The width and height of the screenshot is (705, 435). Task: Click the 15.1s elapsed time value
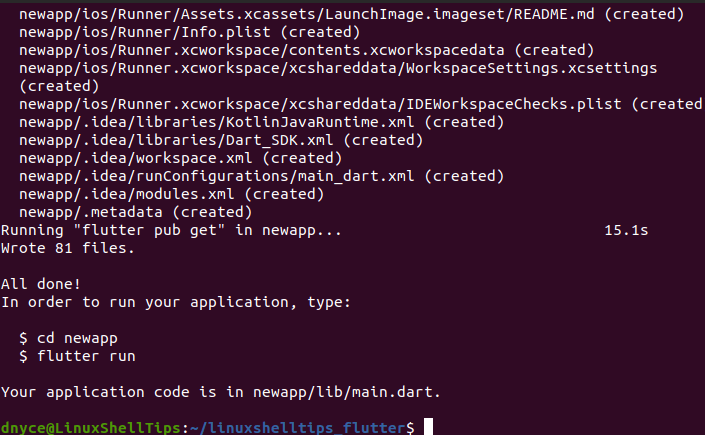(626, 230)
